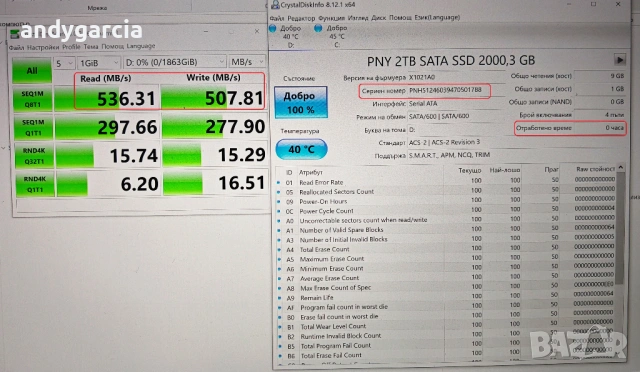This screenshot has width=640, height=372.
Task: Click the scroll-up arrow of attribute list
Action: pyautogui.click(x=620, y=167)
